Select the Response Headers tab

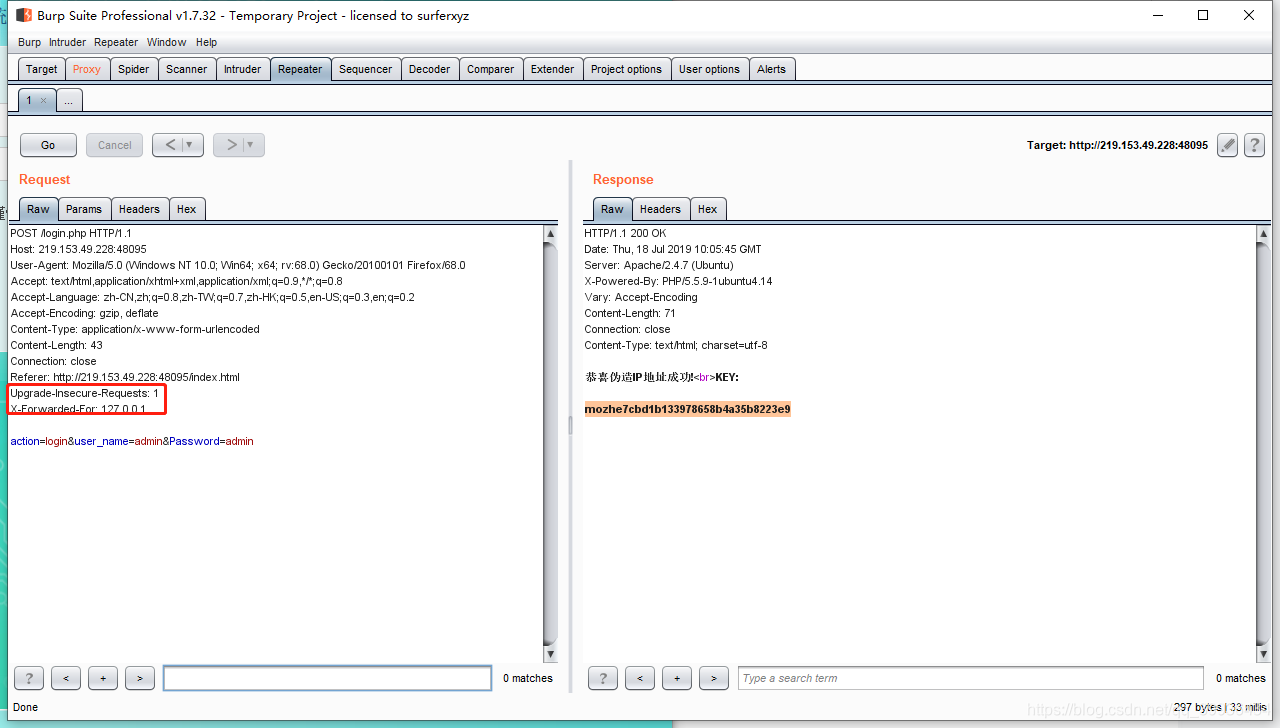coord(660,209)
